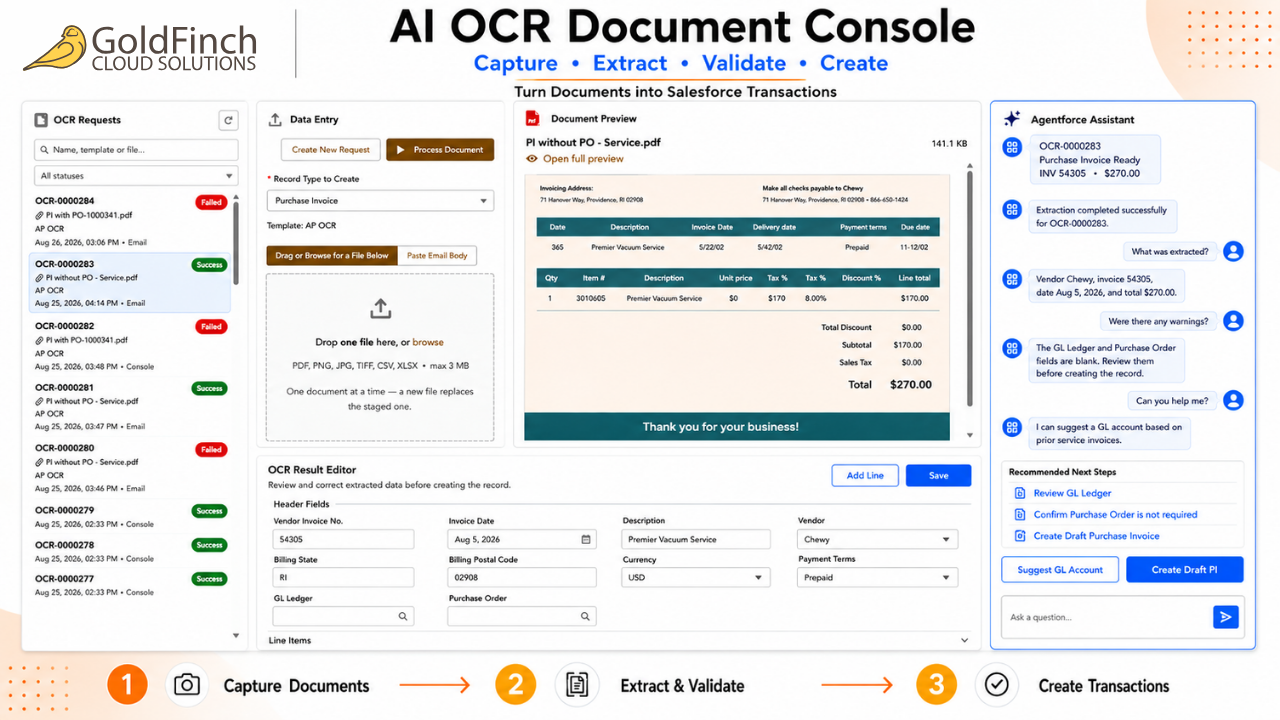Click Confirm Purchase Order is not required
Image resolution: width=1280 pixels, height=720 pixels.
(1115, 514)
